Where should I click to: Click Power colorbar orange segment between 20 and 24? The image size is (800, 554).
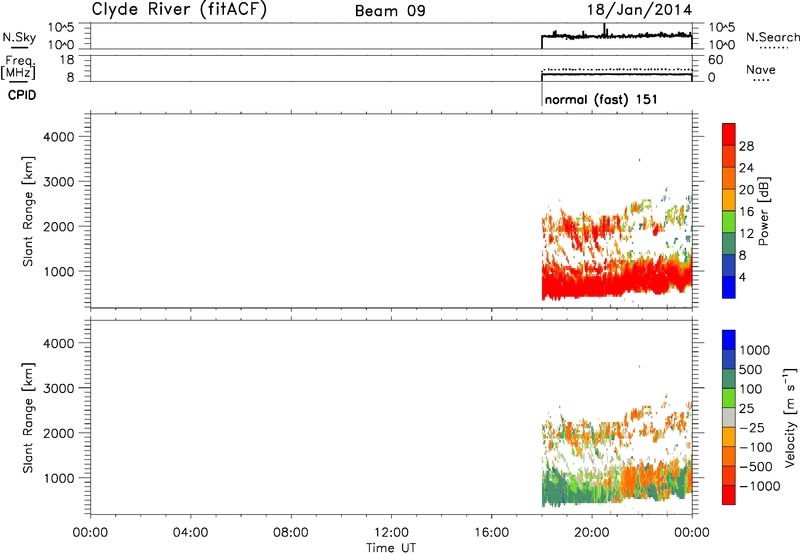point(729,179)
